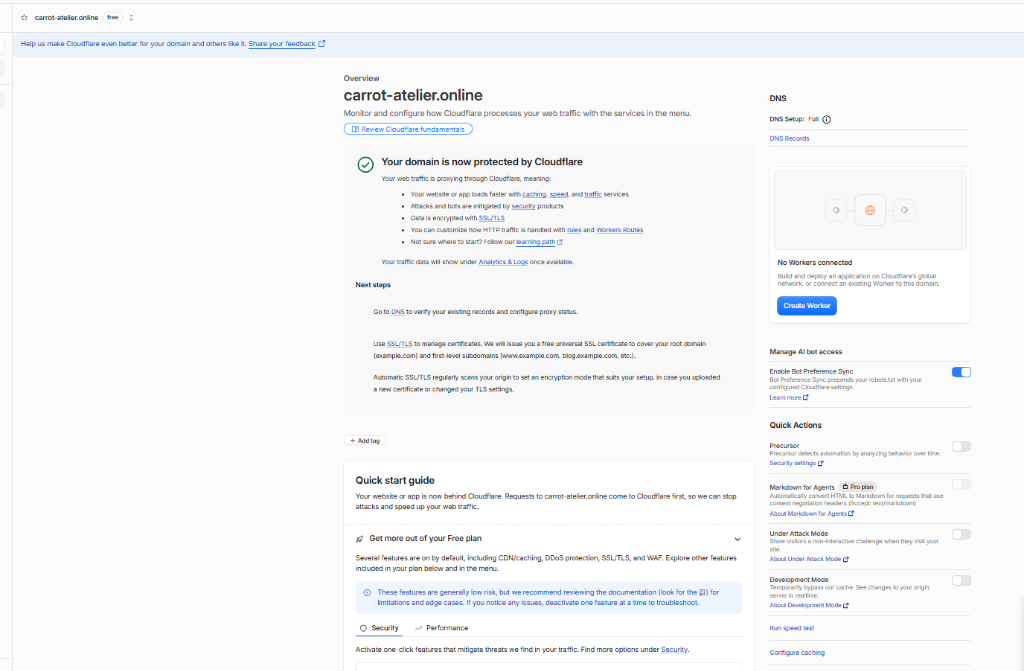Open the rules link

click(574, 230)
